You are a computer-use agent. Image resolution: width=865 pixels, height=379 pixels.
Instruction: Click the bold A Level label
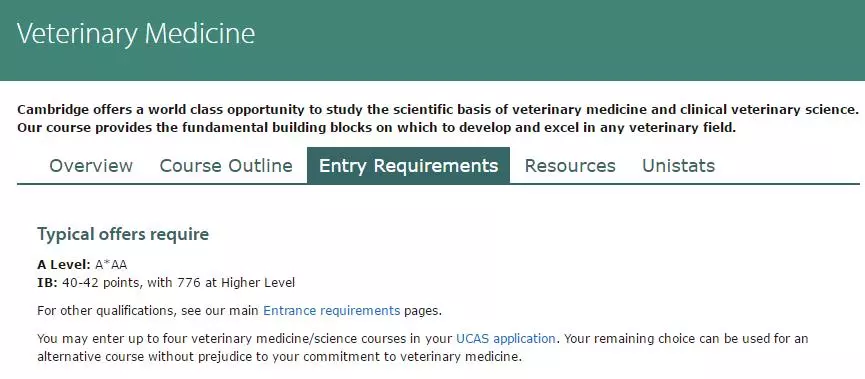click(63, 264)
